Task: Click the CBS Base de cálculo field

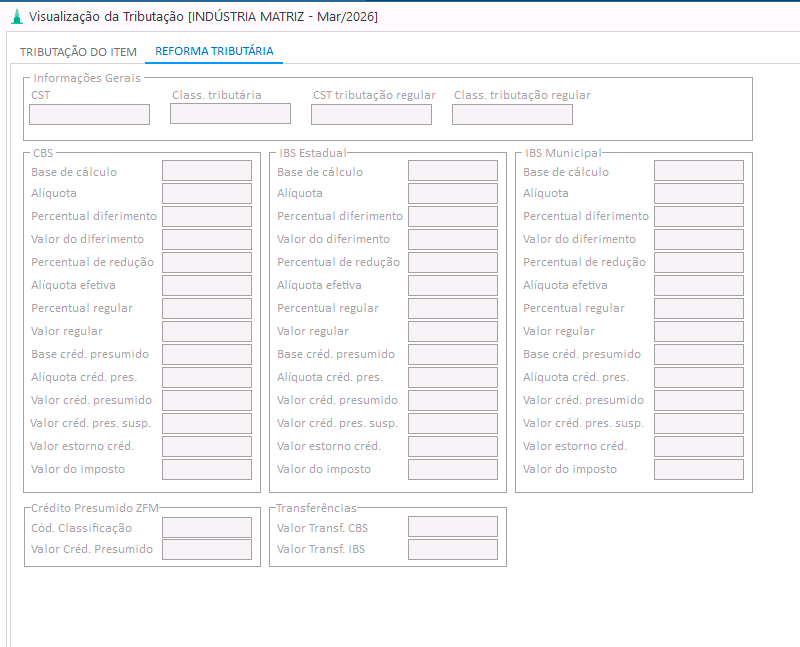Action: point(207,171)
